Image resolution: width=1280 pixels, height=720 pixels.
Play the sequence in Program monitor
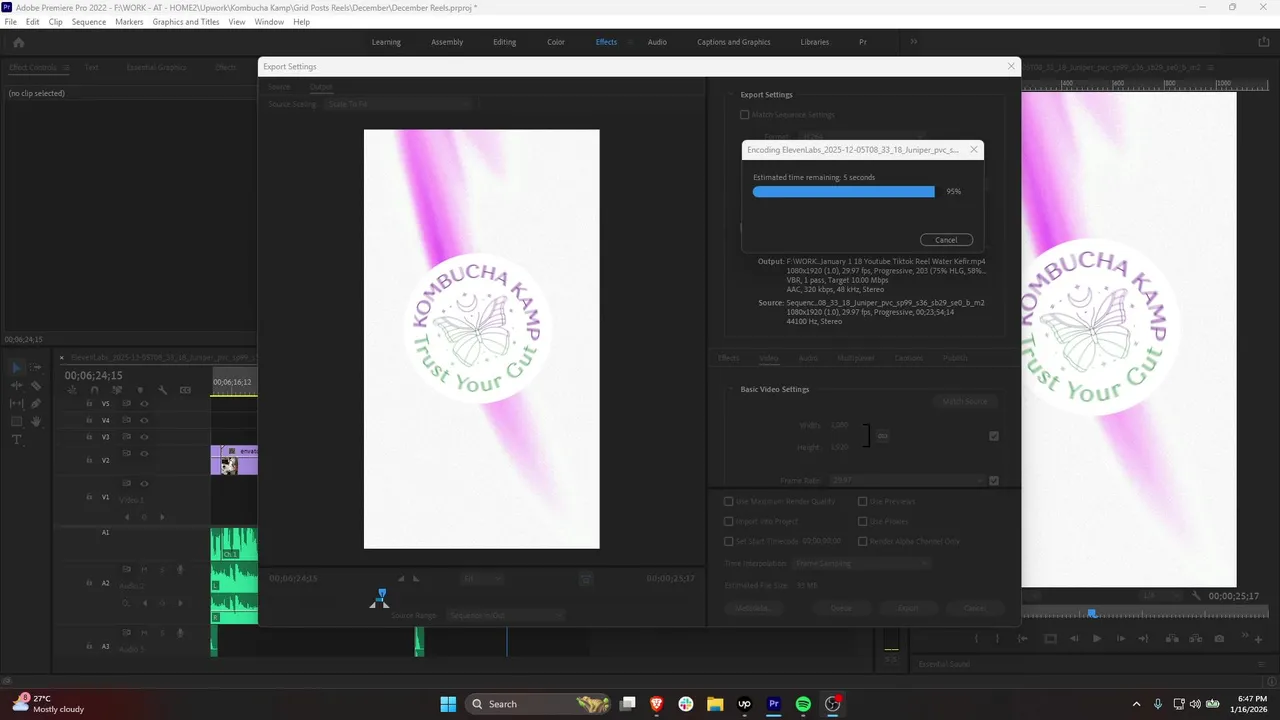(1097, 639)
